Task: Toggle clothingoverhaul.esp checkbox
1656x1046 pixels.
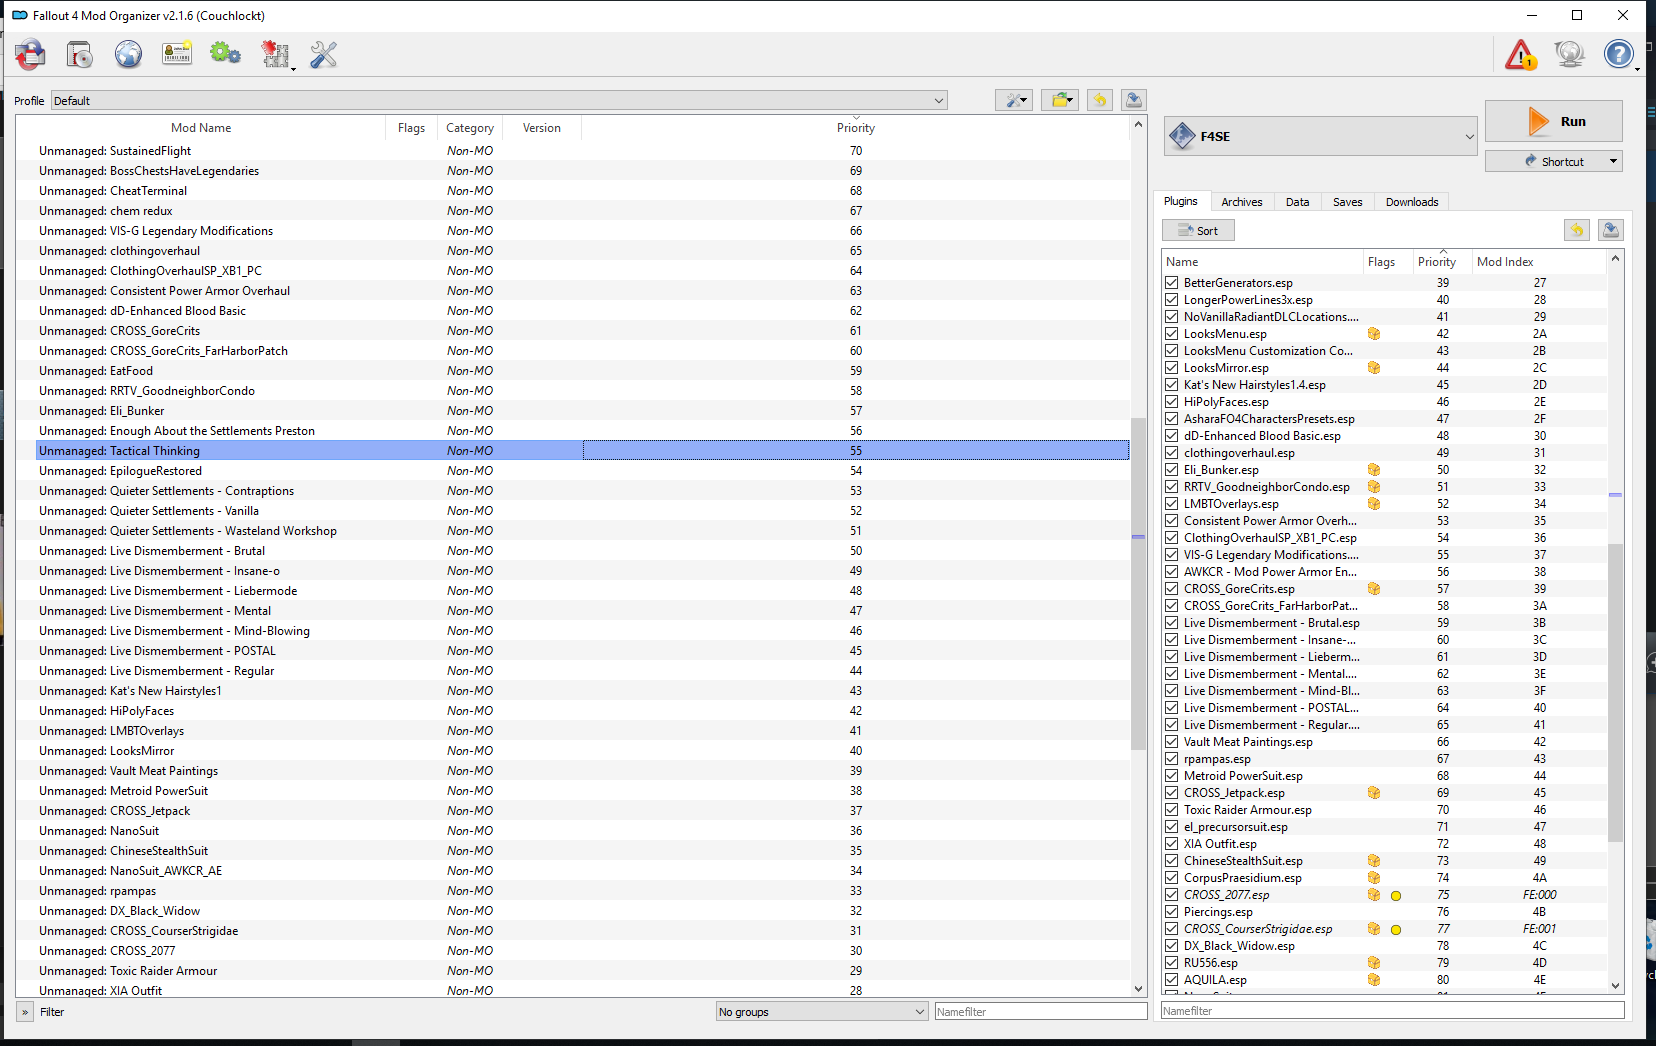Action: point(1171,453)
